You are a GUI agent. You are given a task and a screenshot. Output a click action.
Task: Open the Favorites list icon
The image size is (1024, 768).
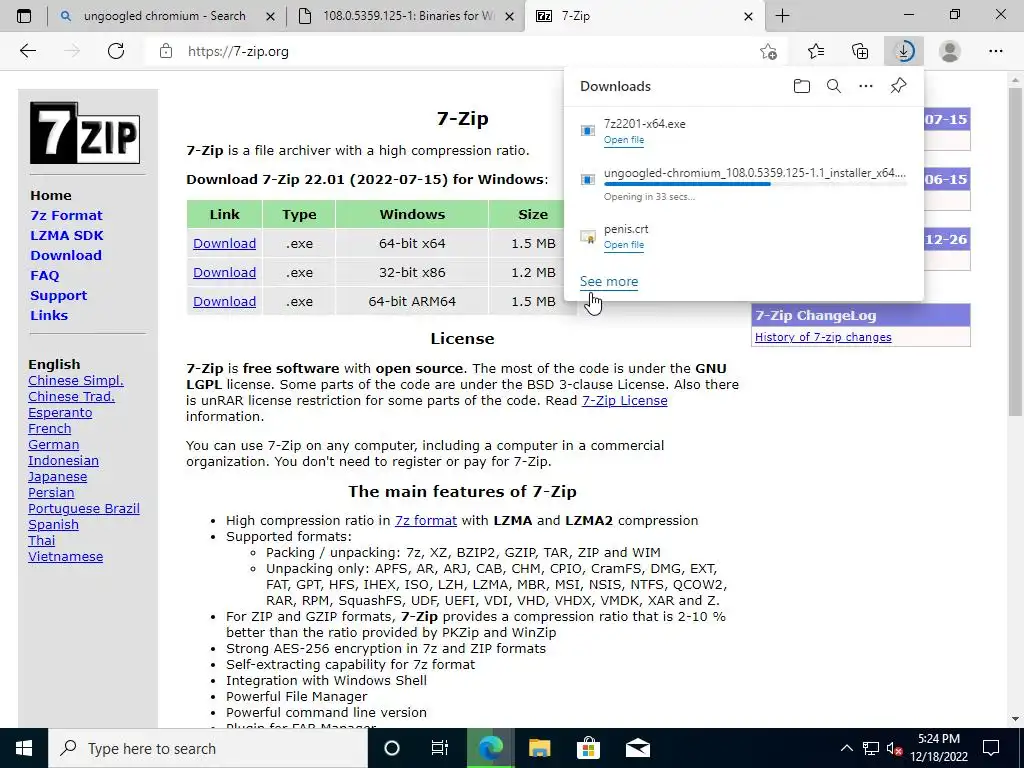[816, 51]
